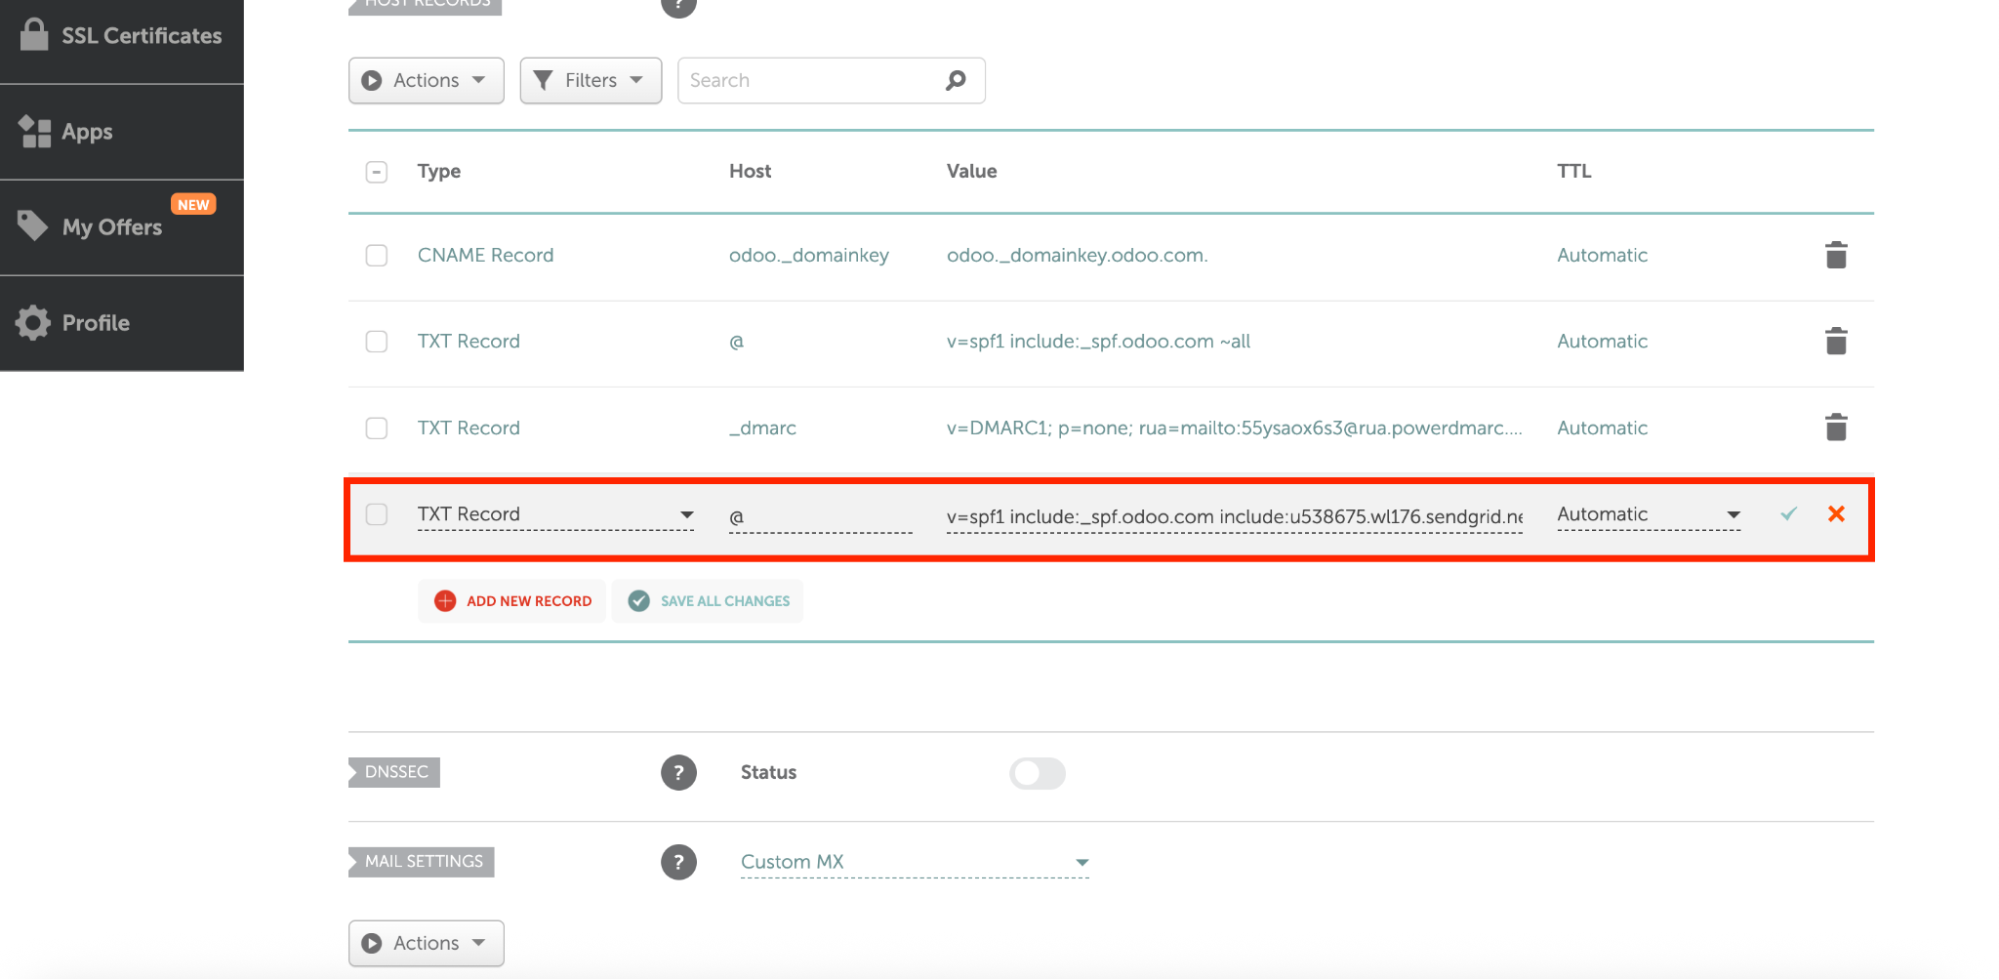Click the Profile gear icon
1999x980 pixels.
32,322
